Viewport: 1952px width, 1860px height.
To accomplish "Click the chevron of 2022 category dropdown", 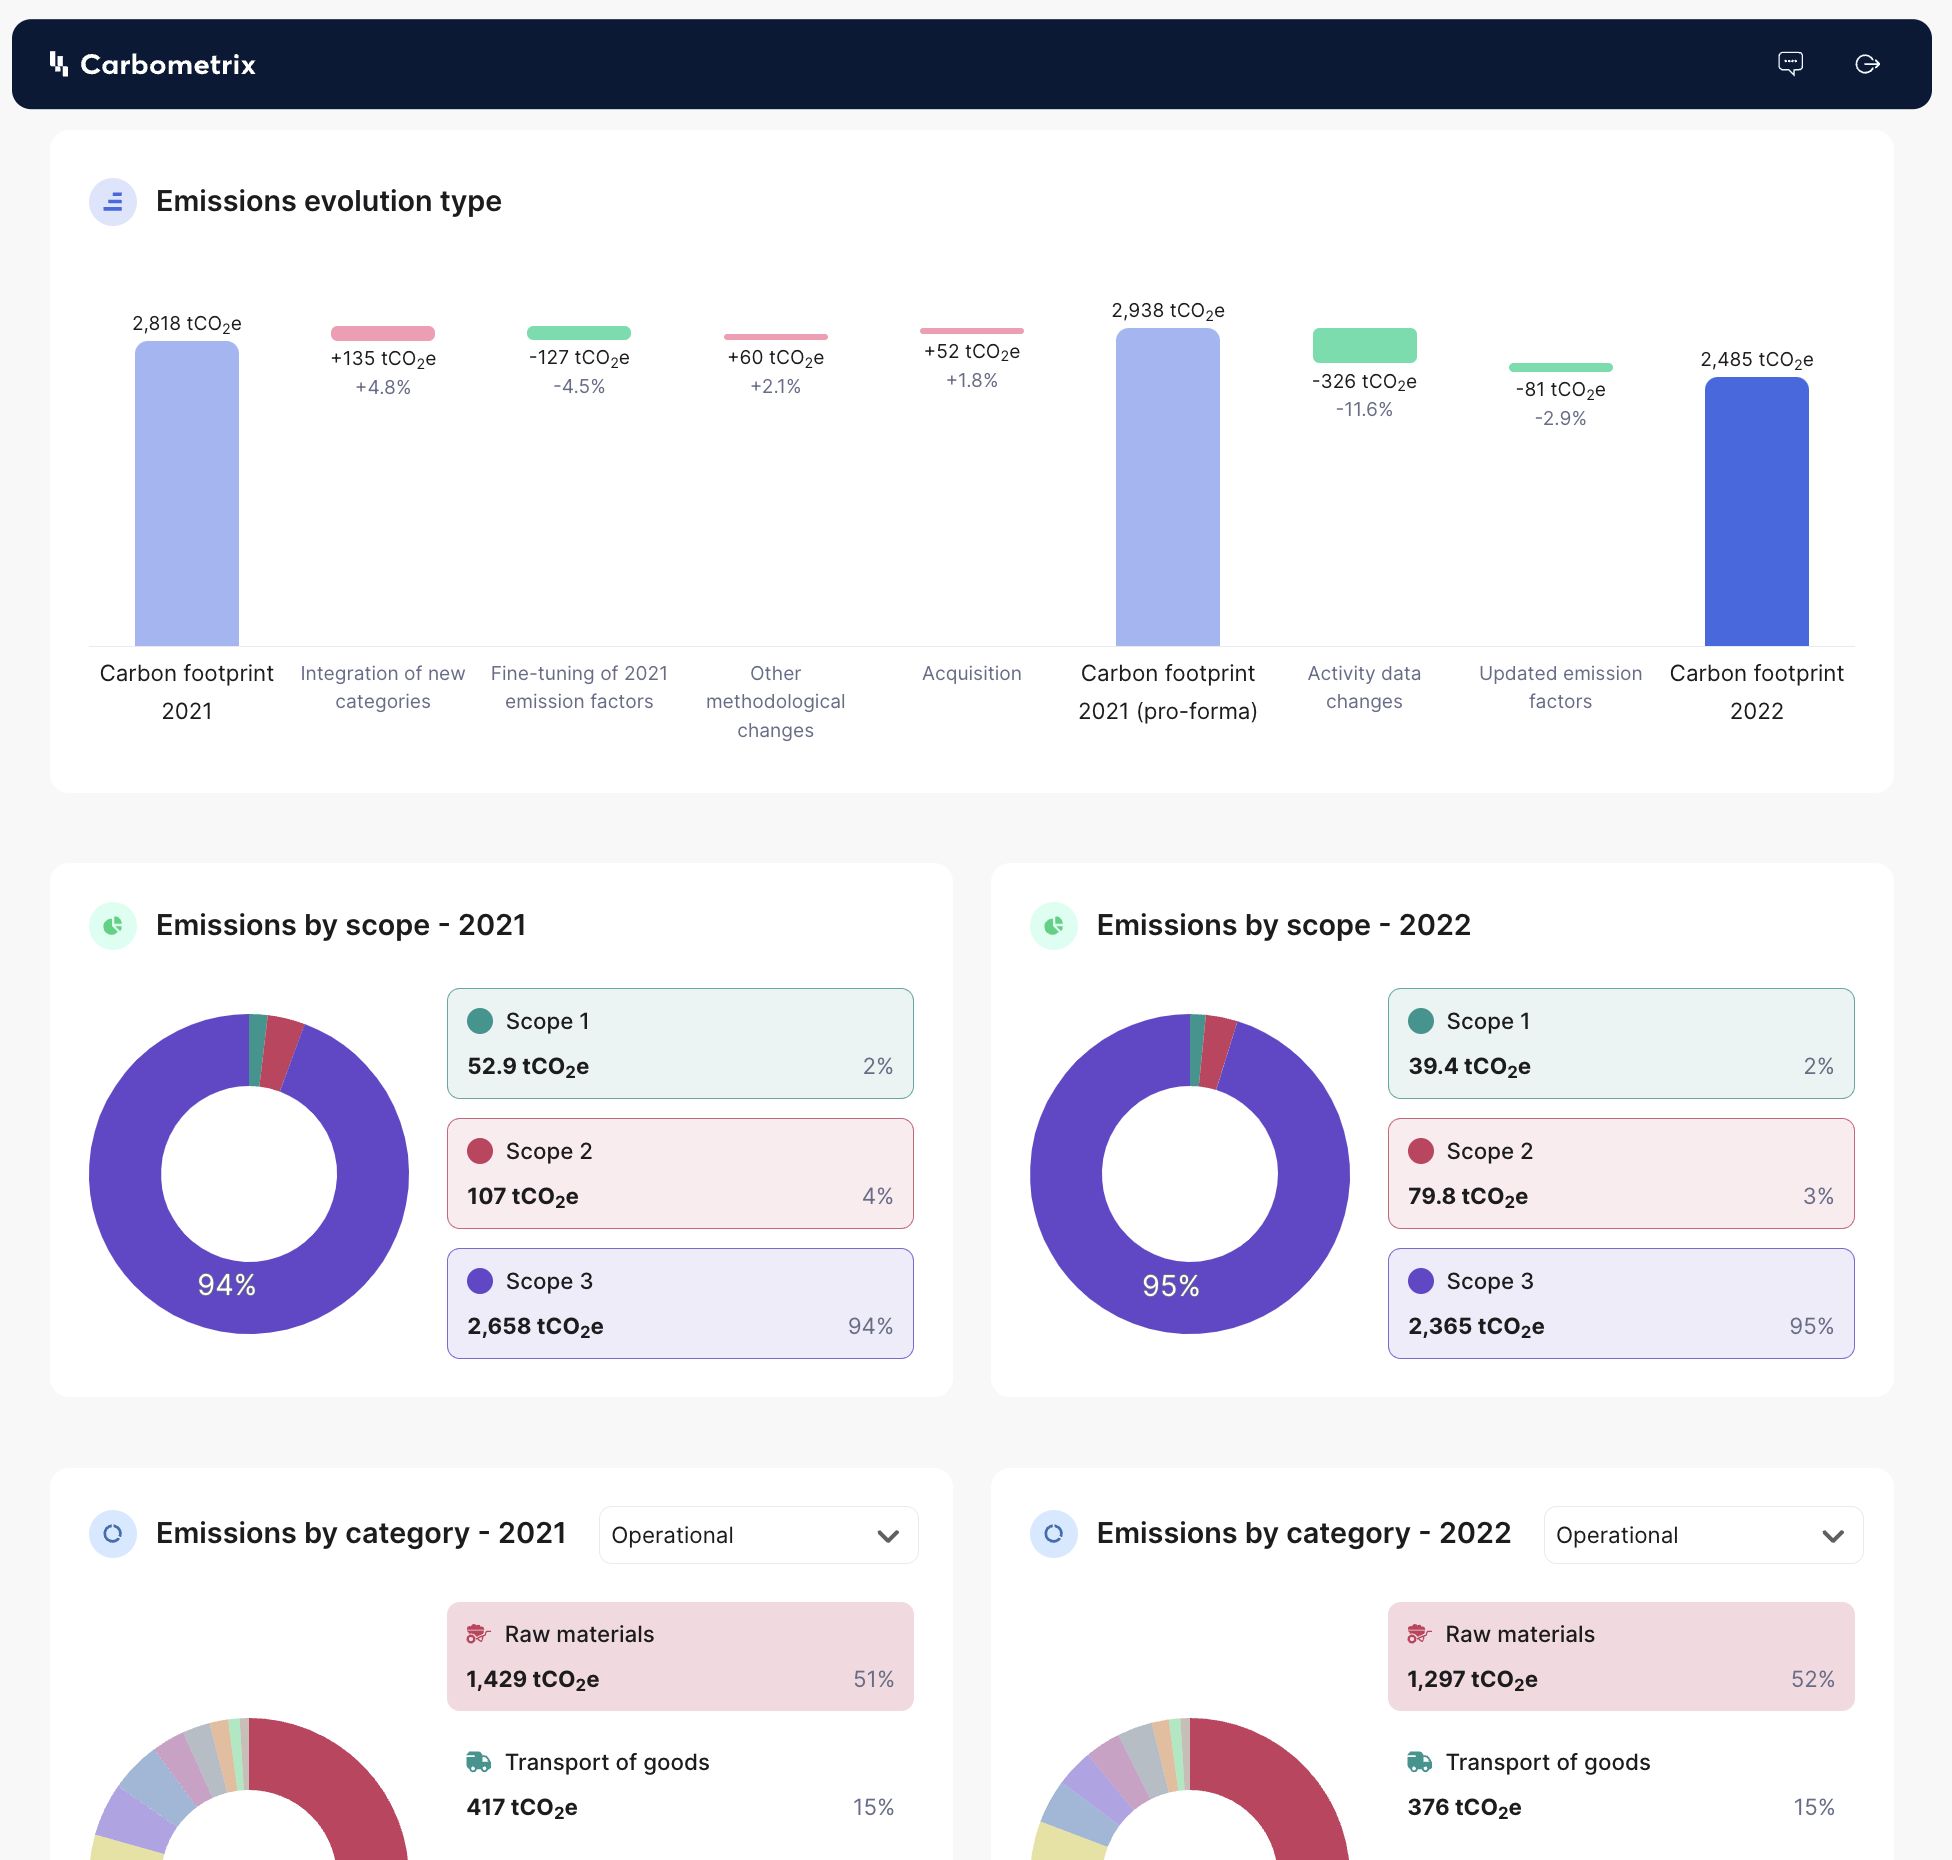I will [1833, 1536].
